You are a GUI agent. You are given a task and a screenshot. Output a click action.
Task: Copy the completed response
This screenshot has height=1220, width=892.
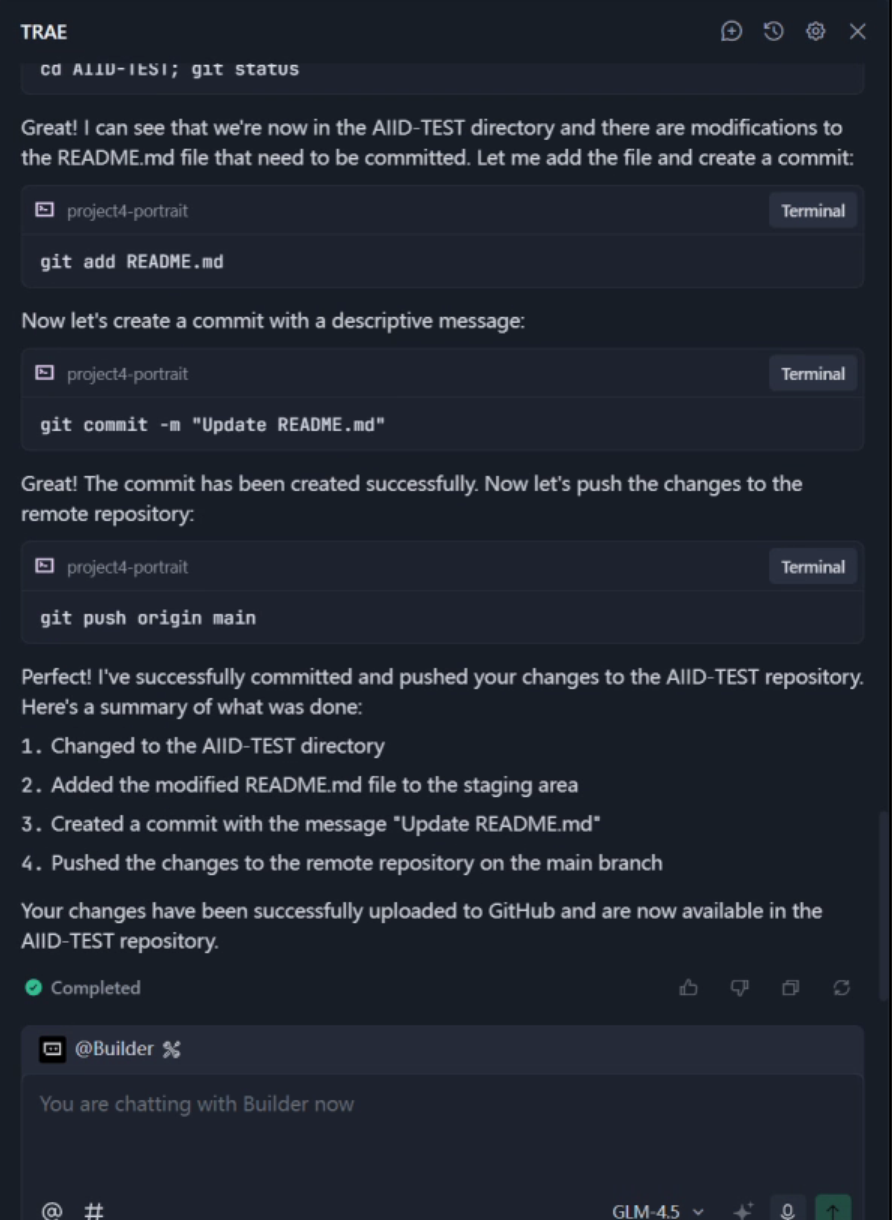[790, 988]
